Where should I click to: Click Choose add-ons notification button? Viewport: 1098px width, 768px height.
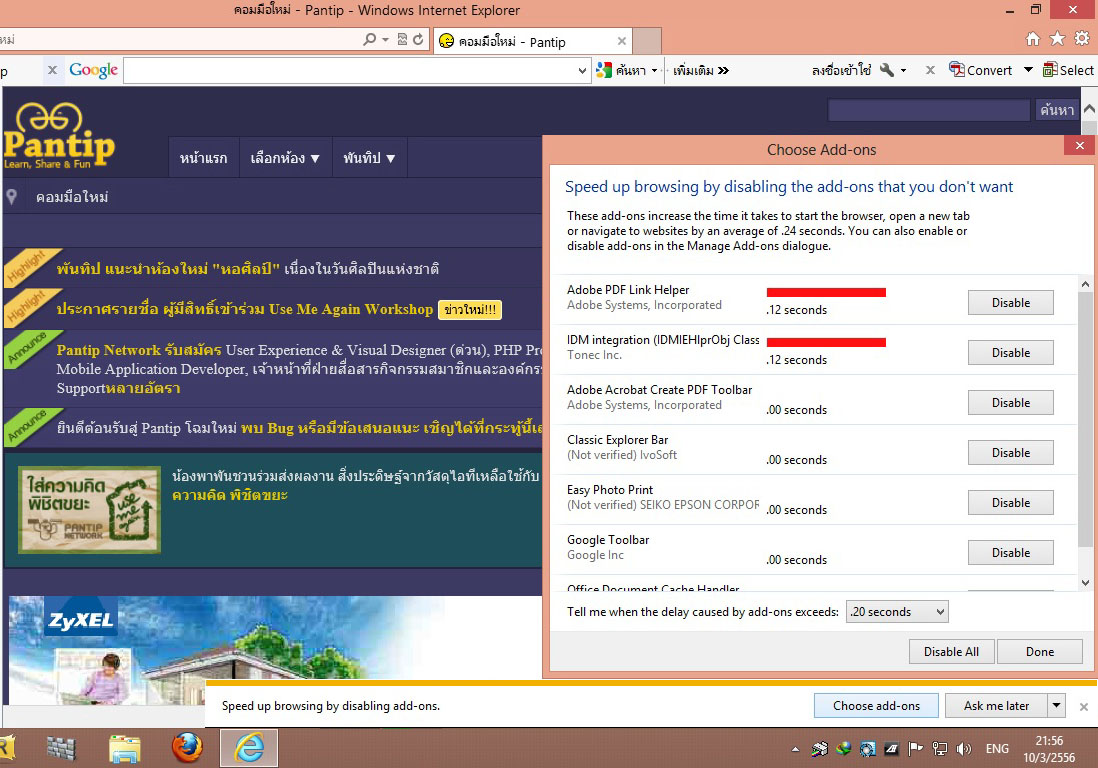(x=876, y=706)
